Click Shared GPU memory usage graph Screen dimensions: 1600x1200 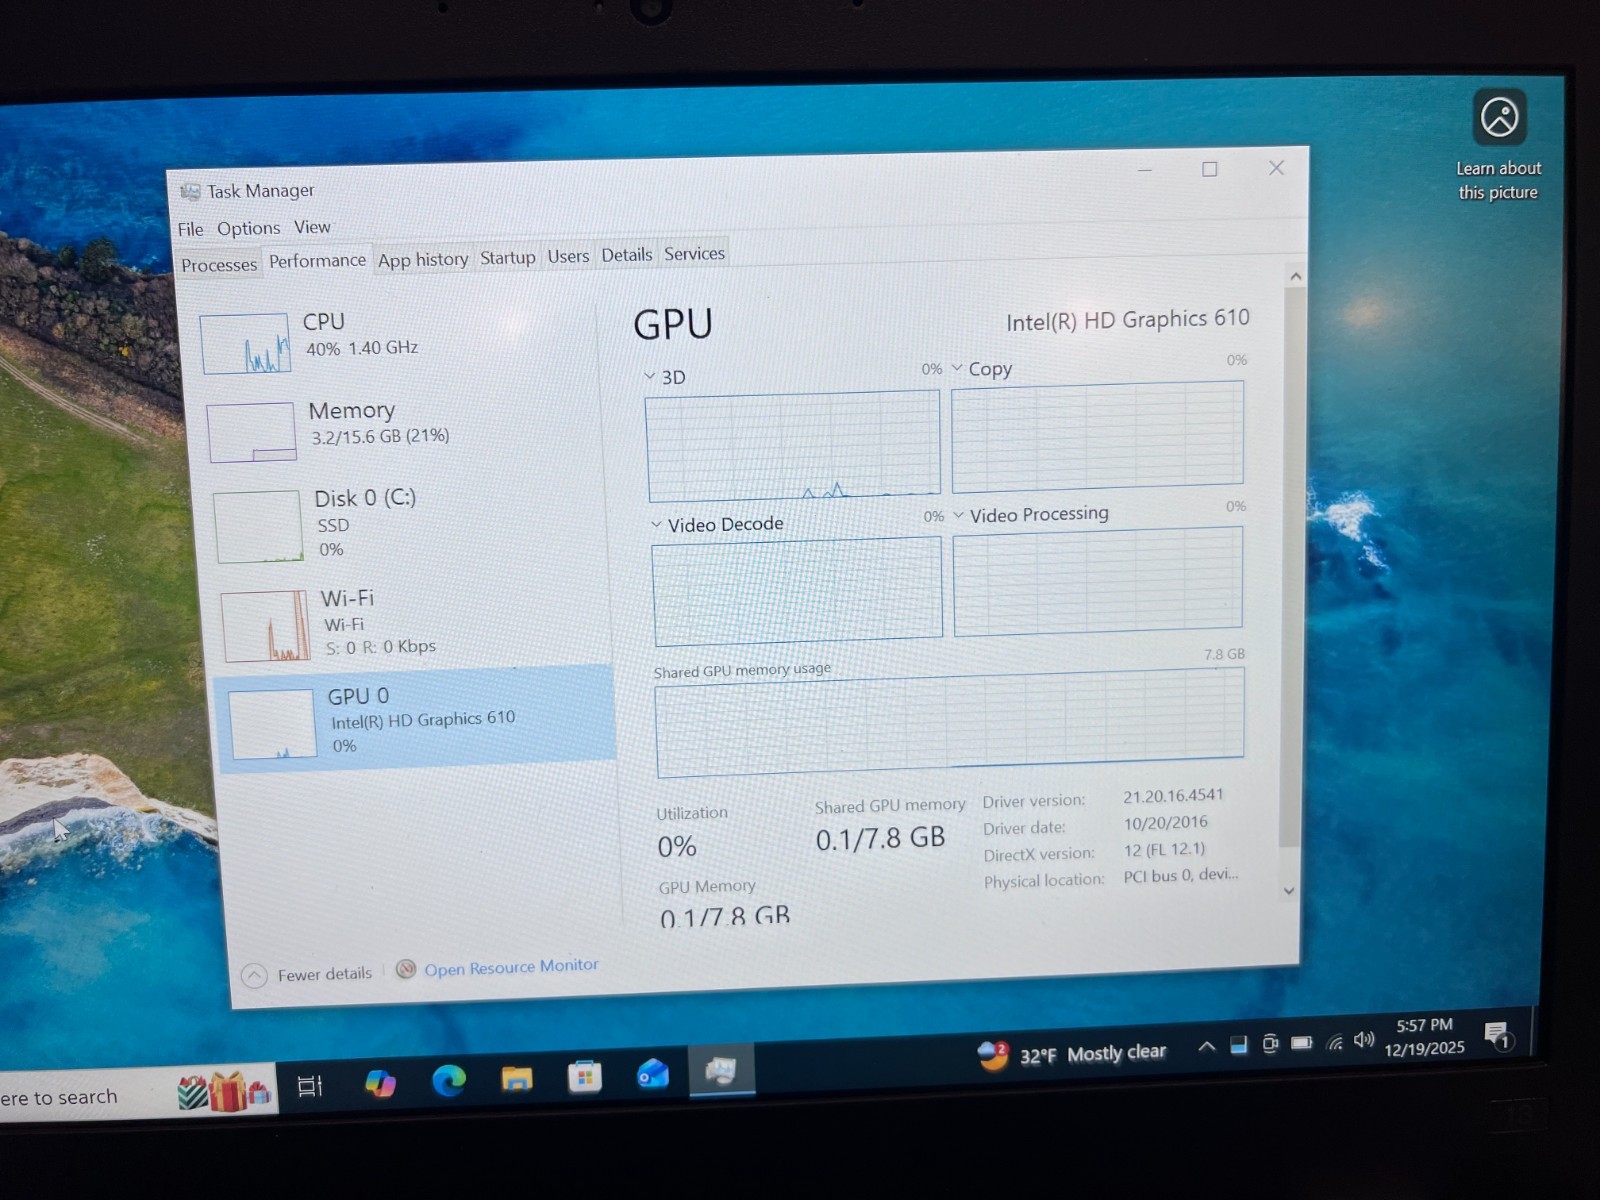(950, 722)
